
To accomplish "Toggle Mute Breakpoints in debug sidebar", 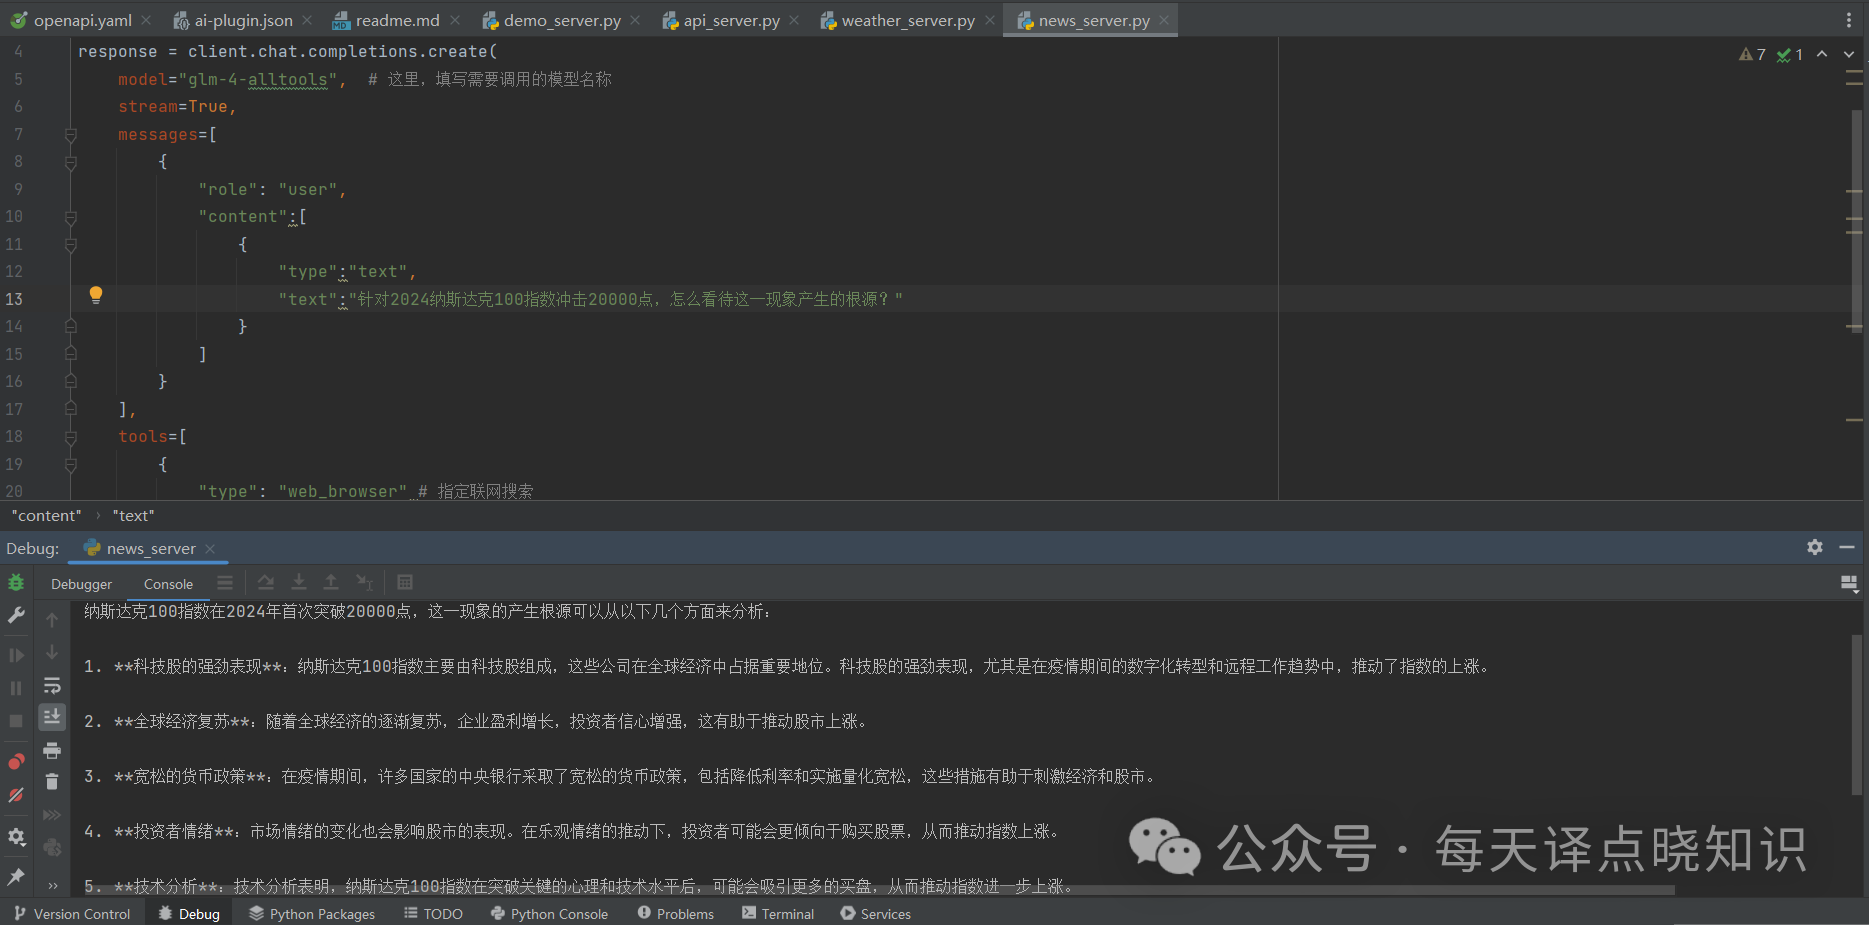I will point(16,795).
